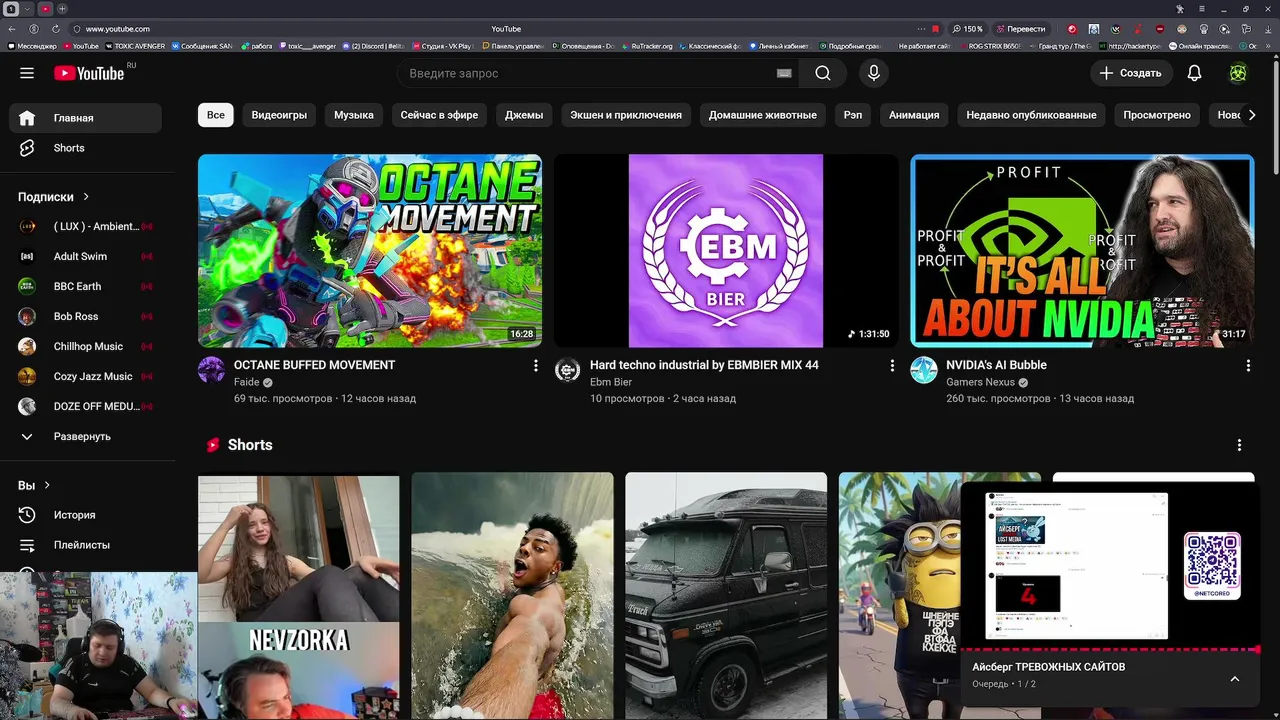Click the Faide channel avatar

[x=211, y=370]
